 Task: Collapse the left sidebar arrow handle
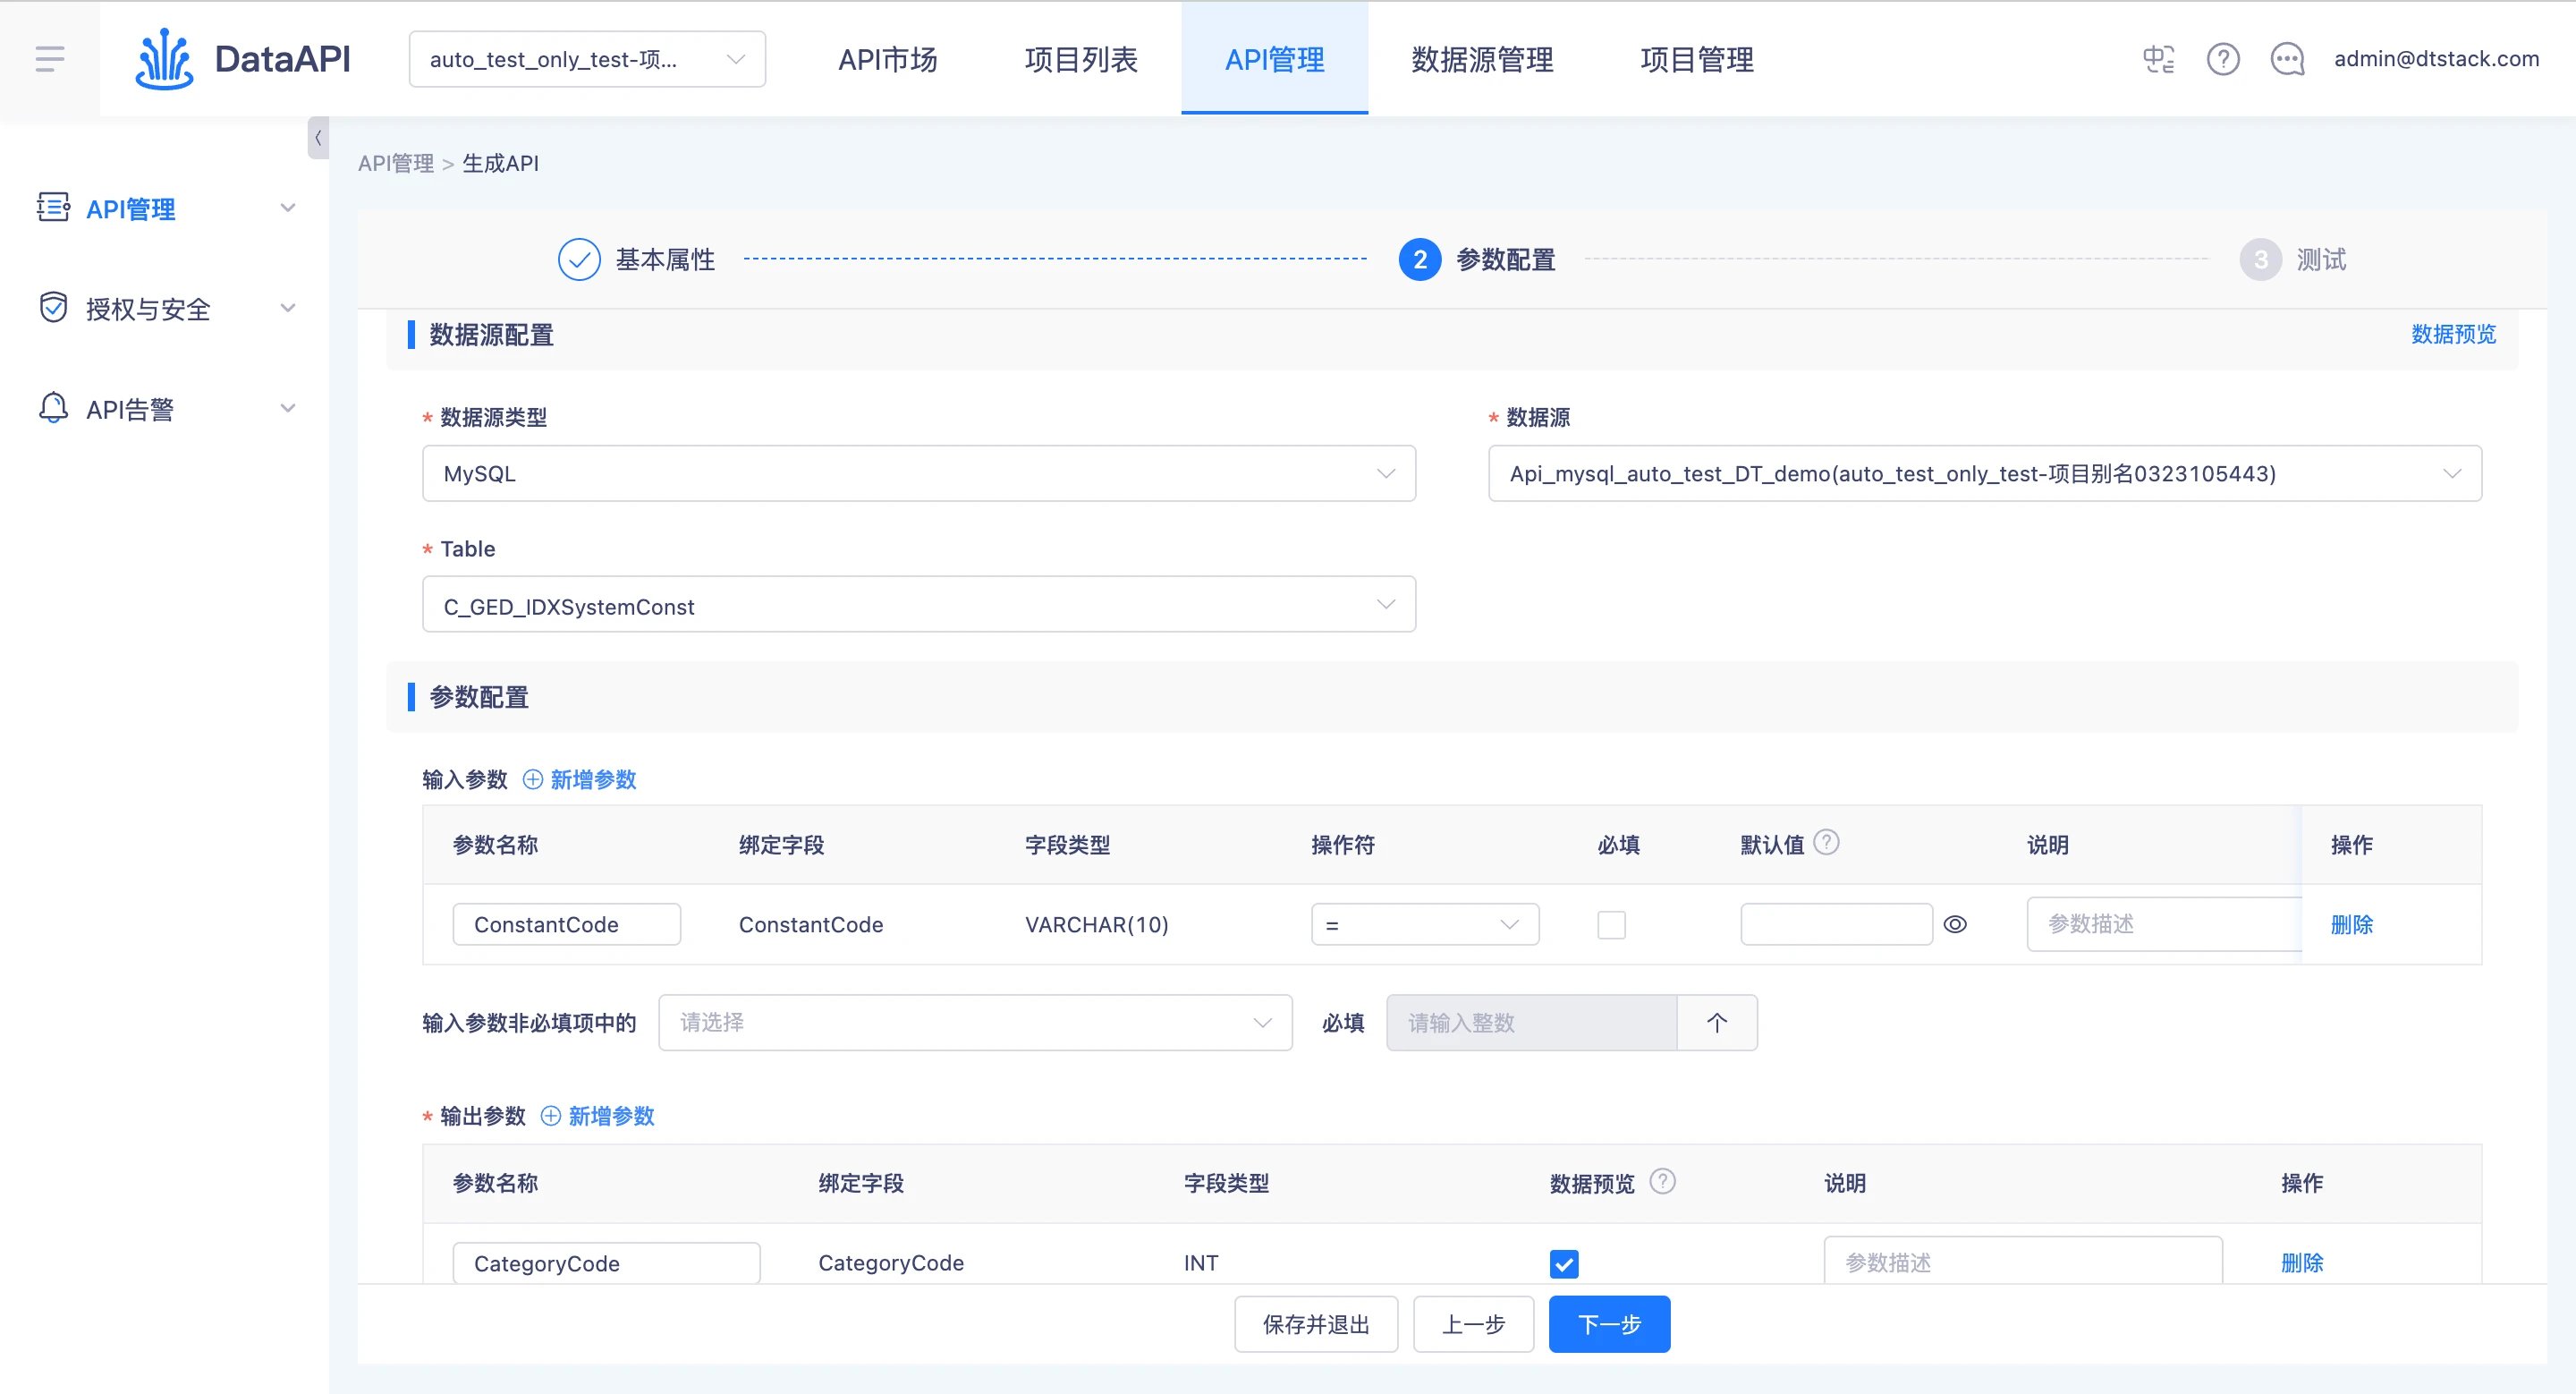(318, 138)
